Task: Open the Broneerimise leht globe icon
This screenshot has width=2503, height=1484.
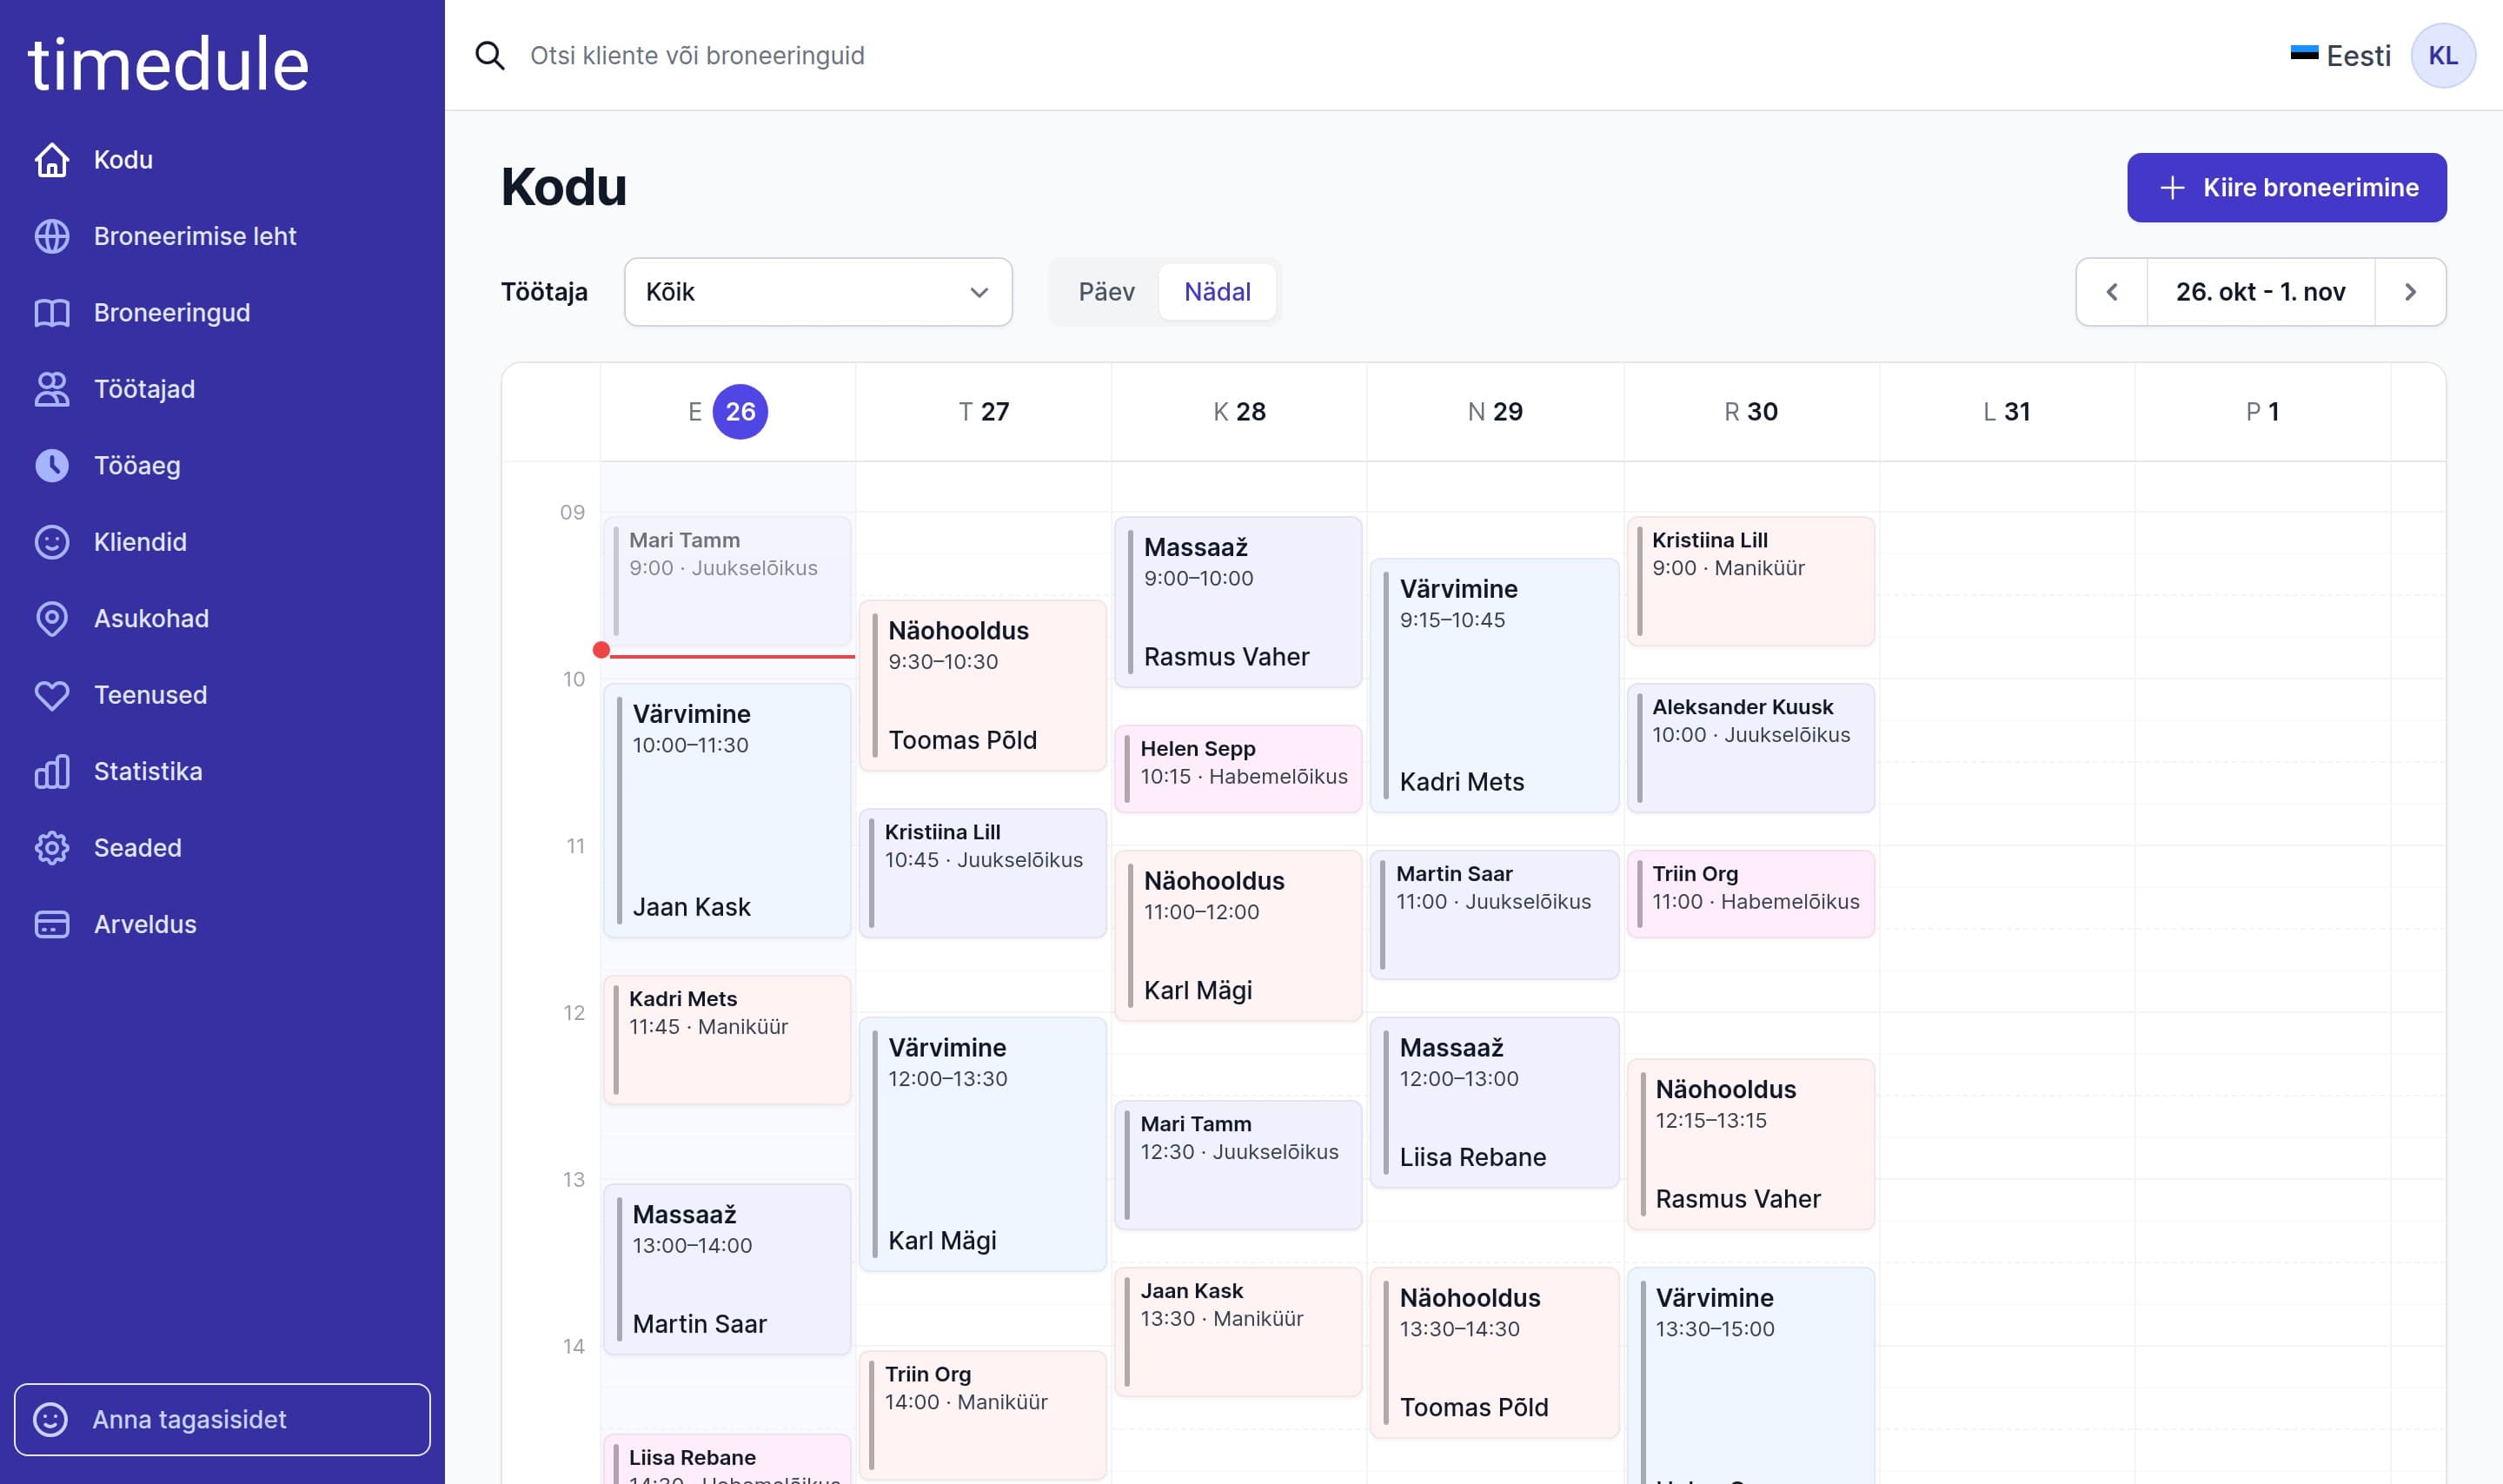Action: pos(52,236)
